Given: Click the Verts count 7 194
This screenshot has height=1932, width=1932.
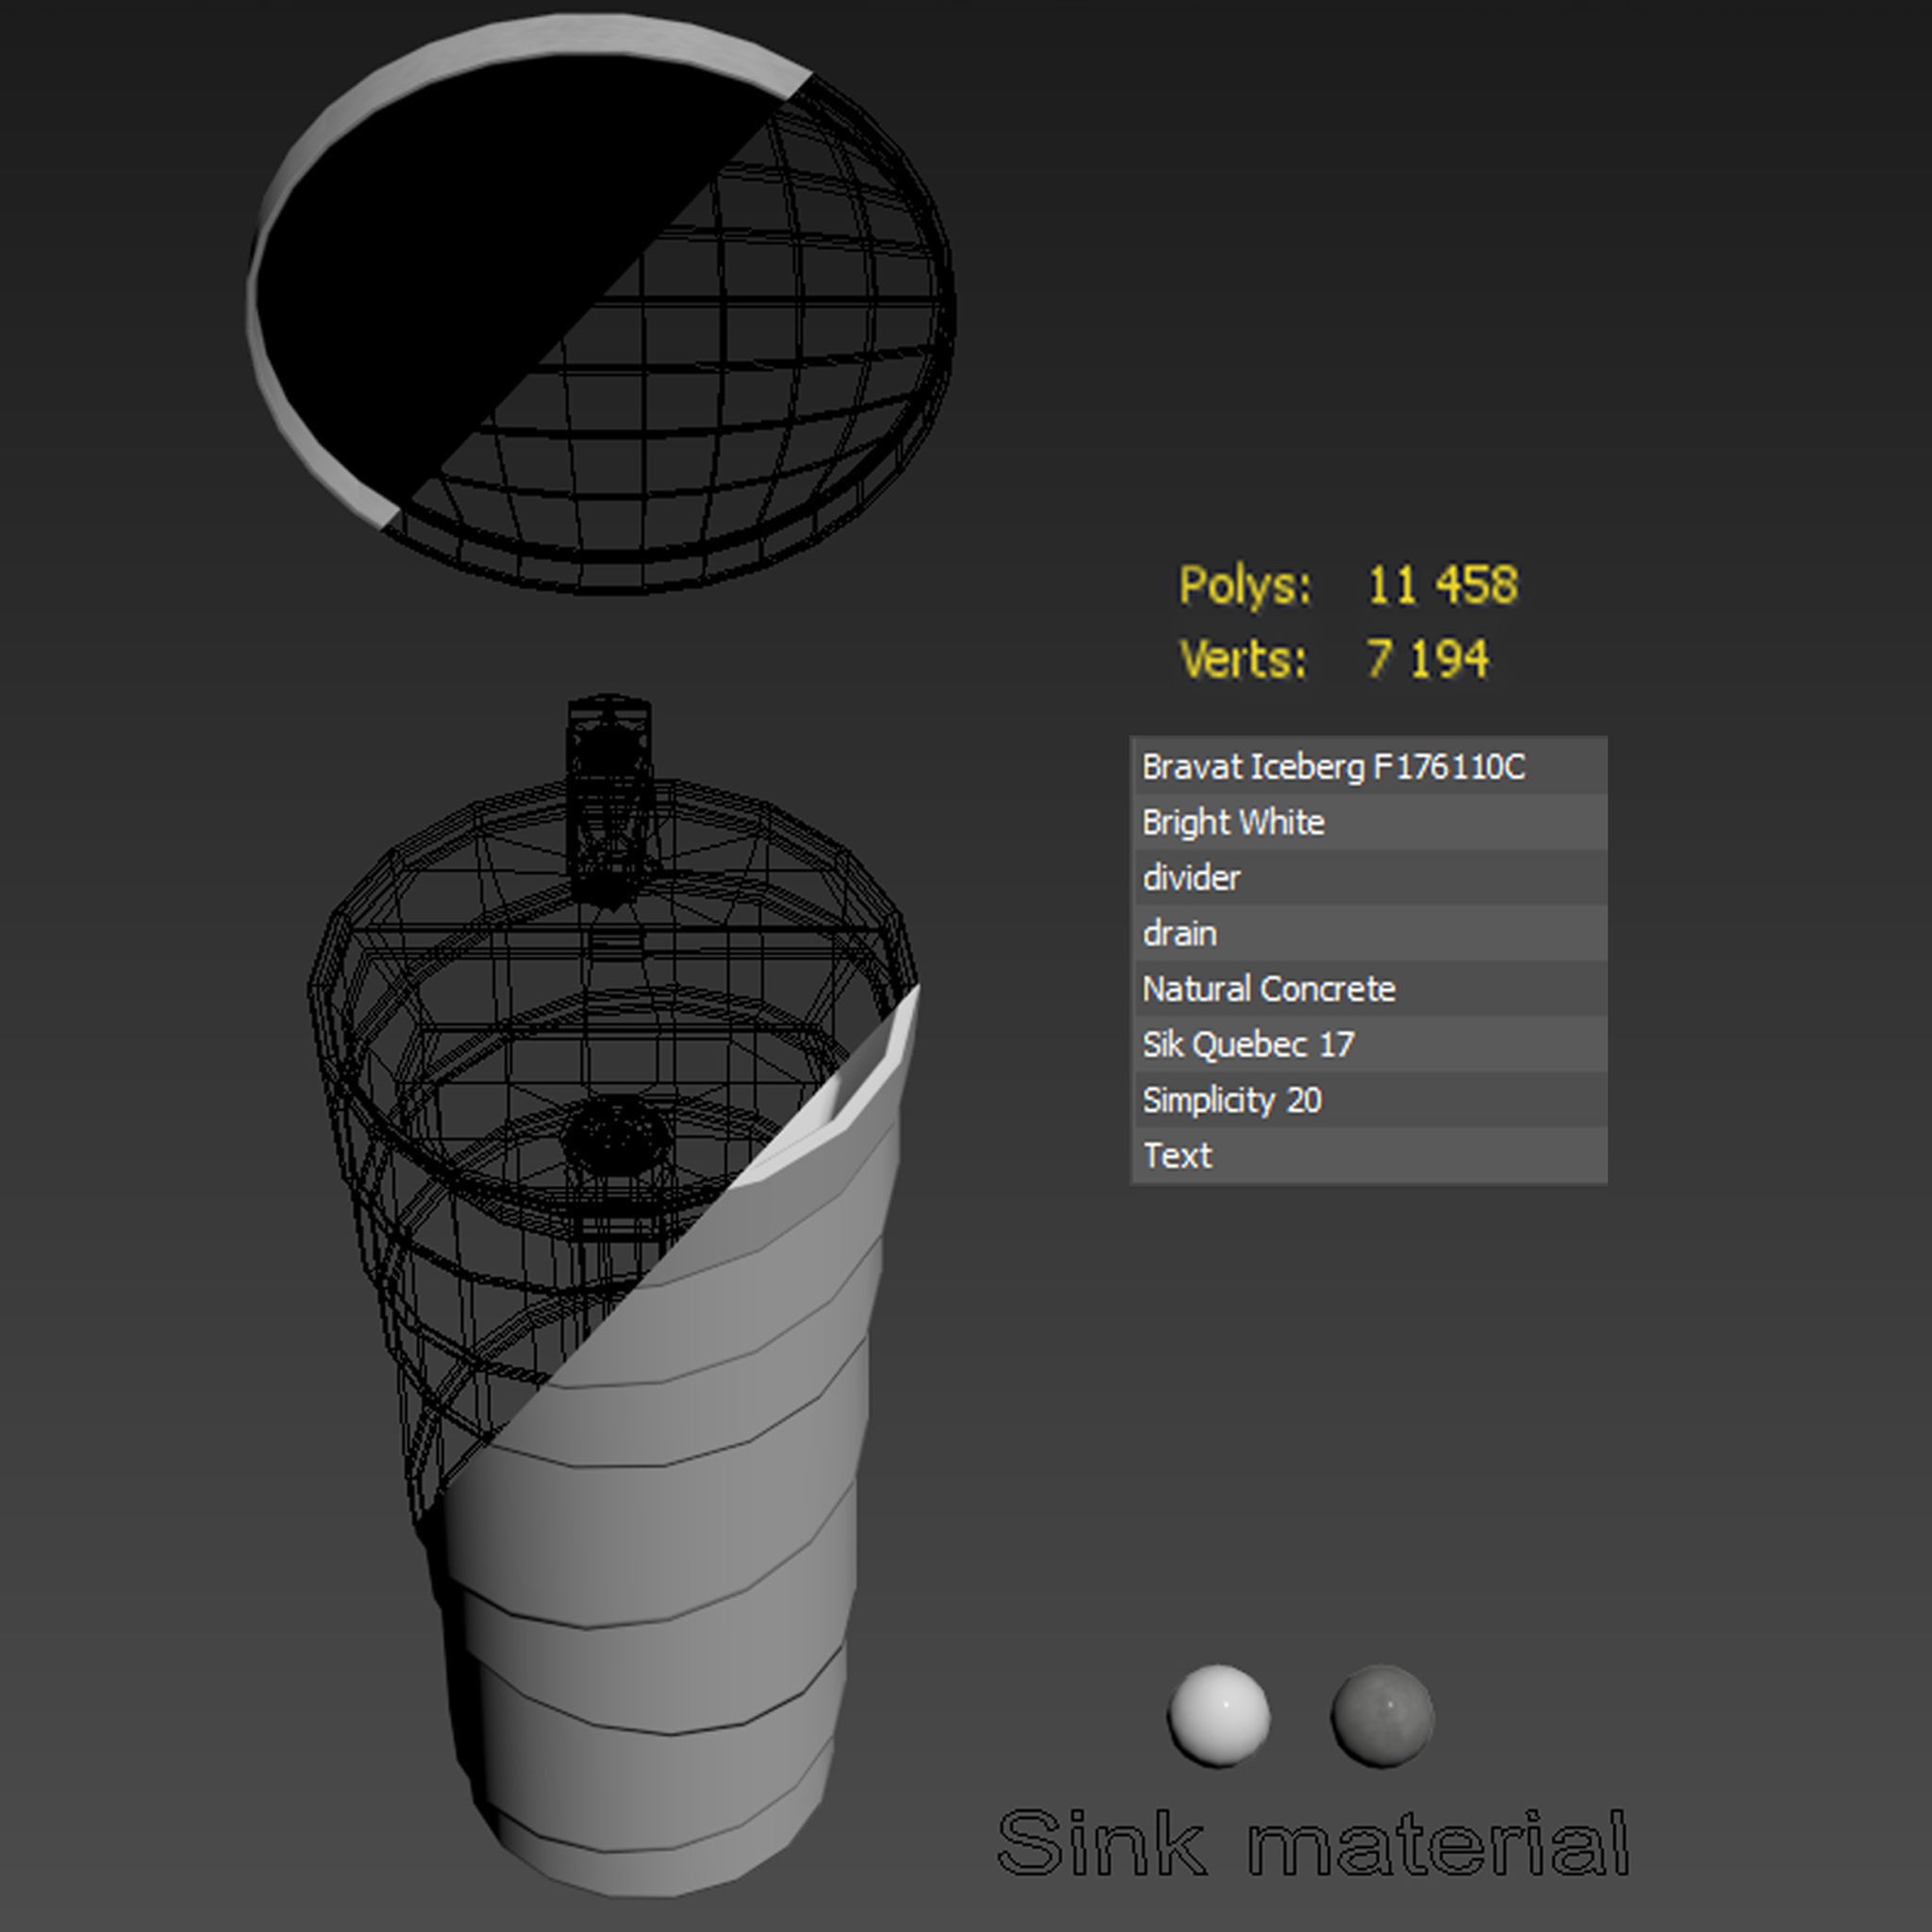Looking at the screenshot, I should pyautogui.click(x=1427, y=659).
